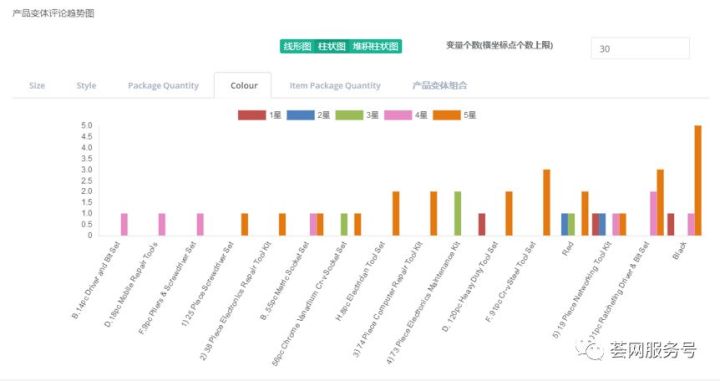
Task: Open the 产品变体组合 tab
Action: pyautogui.click(x=439, y=85)
